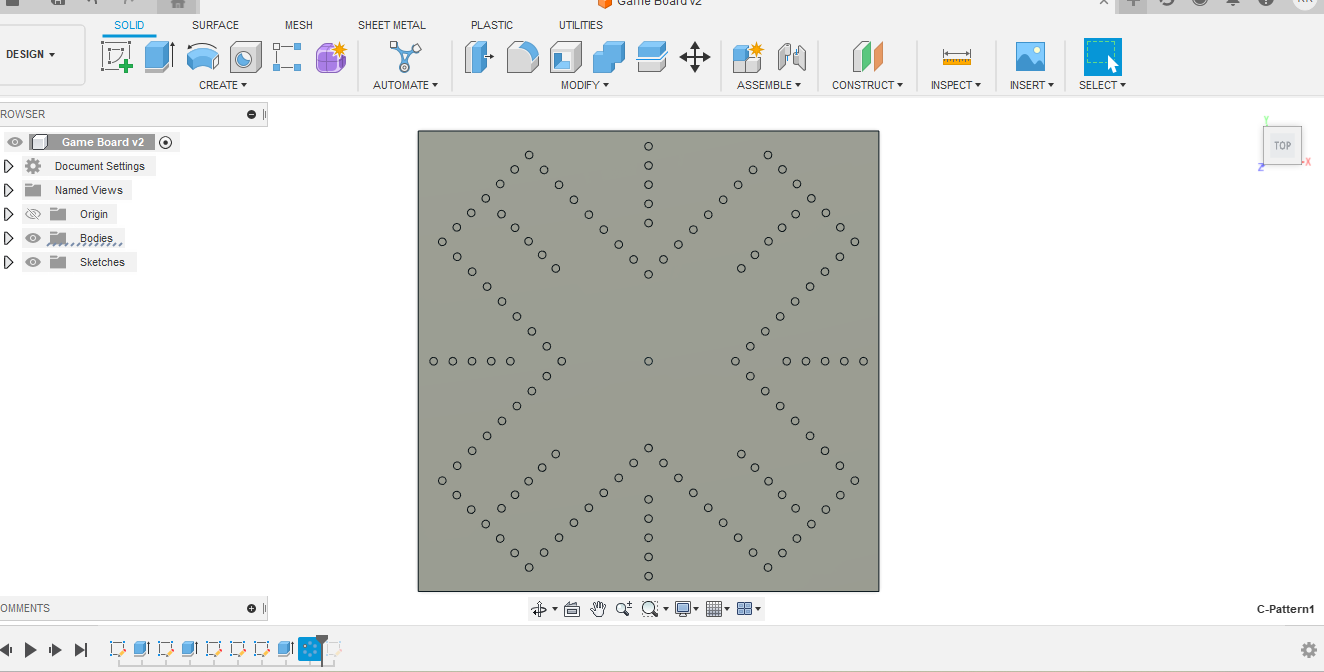Select the Rectangular Pattern tool

point(287,57)
